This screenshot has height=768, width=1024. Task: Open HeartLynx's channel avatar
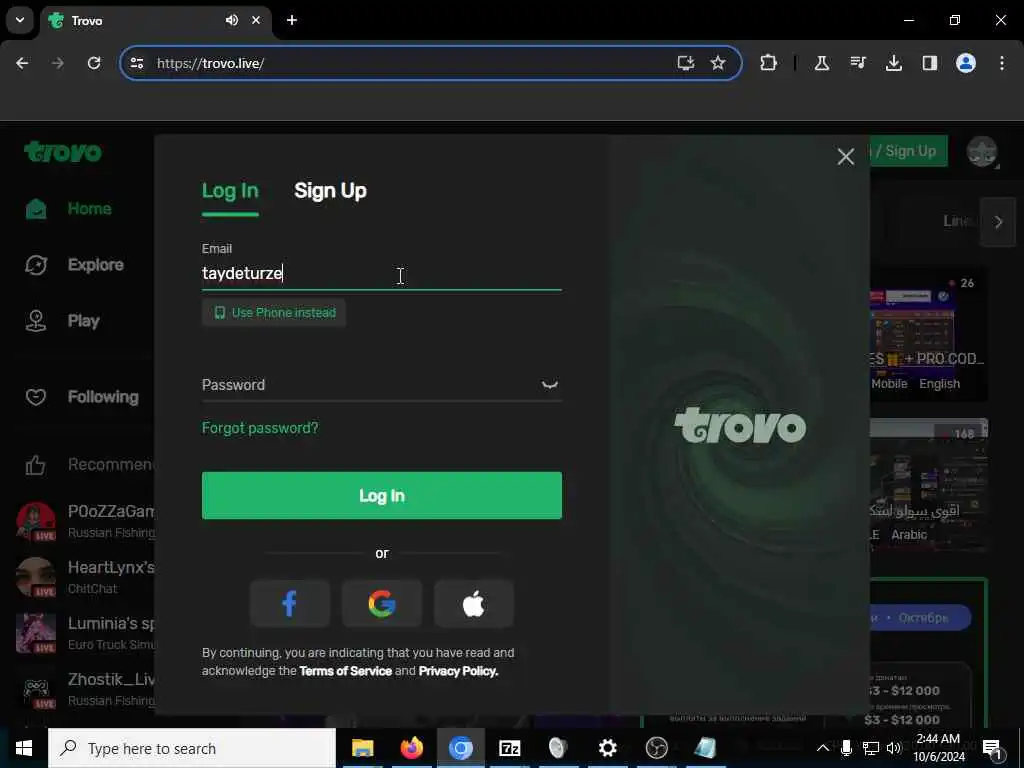point(36,577)
